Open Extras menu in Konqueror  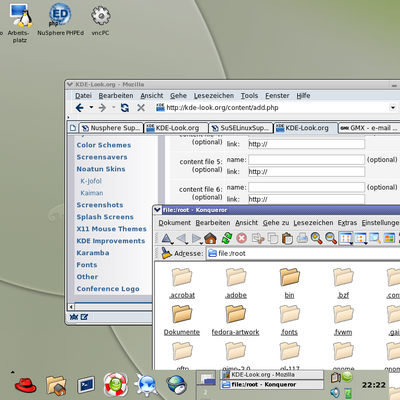click(347, 223)
